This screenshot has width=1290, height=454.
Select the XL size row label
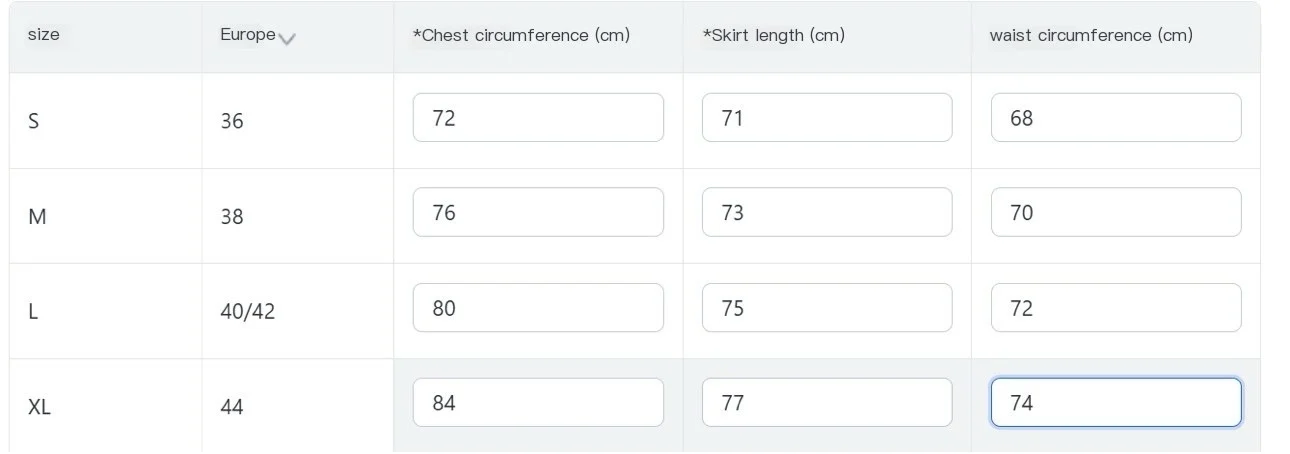[x=39, y=407]
